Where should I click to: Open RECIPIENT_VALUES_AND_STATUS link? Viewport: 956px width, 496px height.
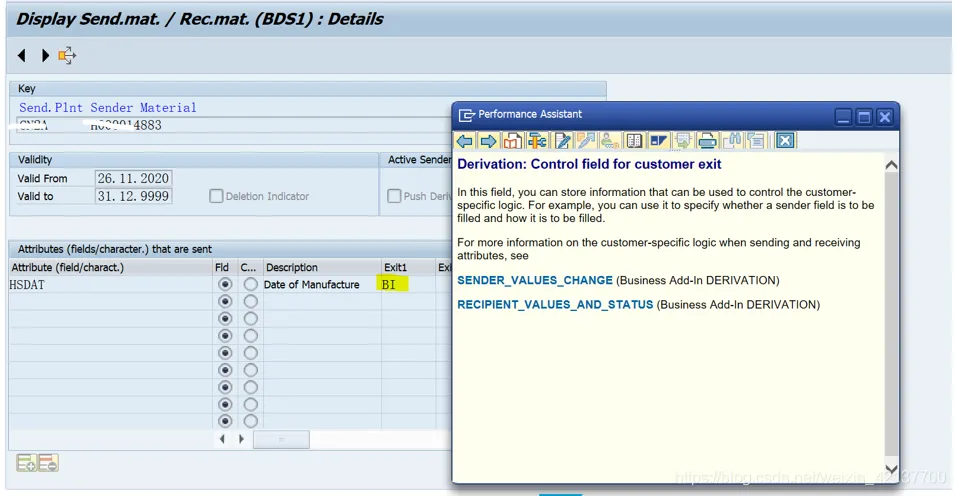coord(555,305)
